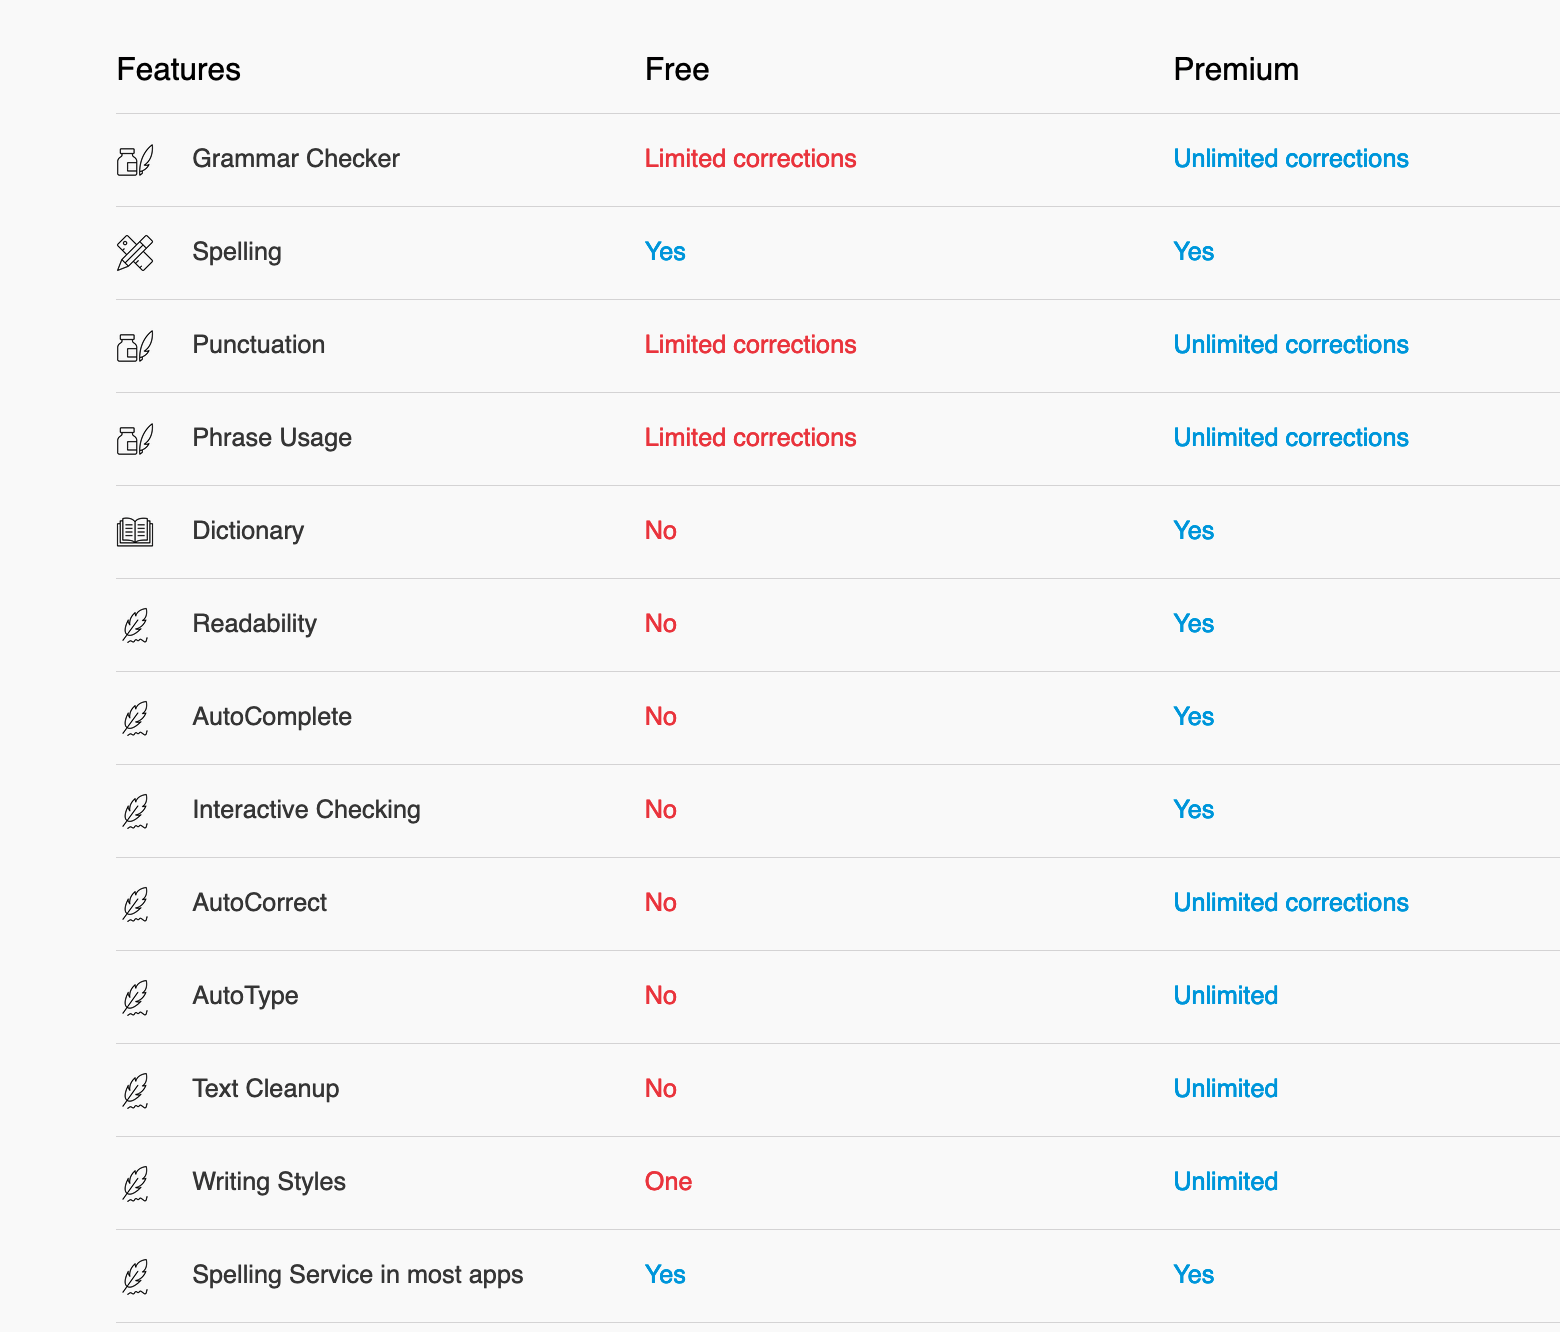Click the Spelling pencil and ruler icon
Image resolution: width=1560 pixels, height=1332 pixels.
(x=135, y=253)
